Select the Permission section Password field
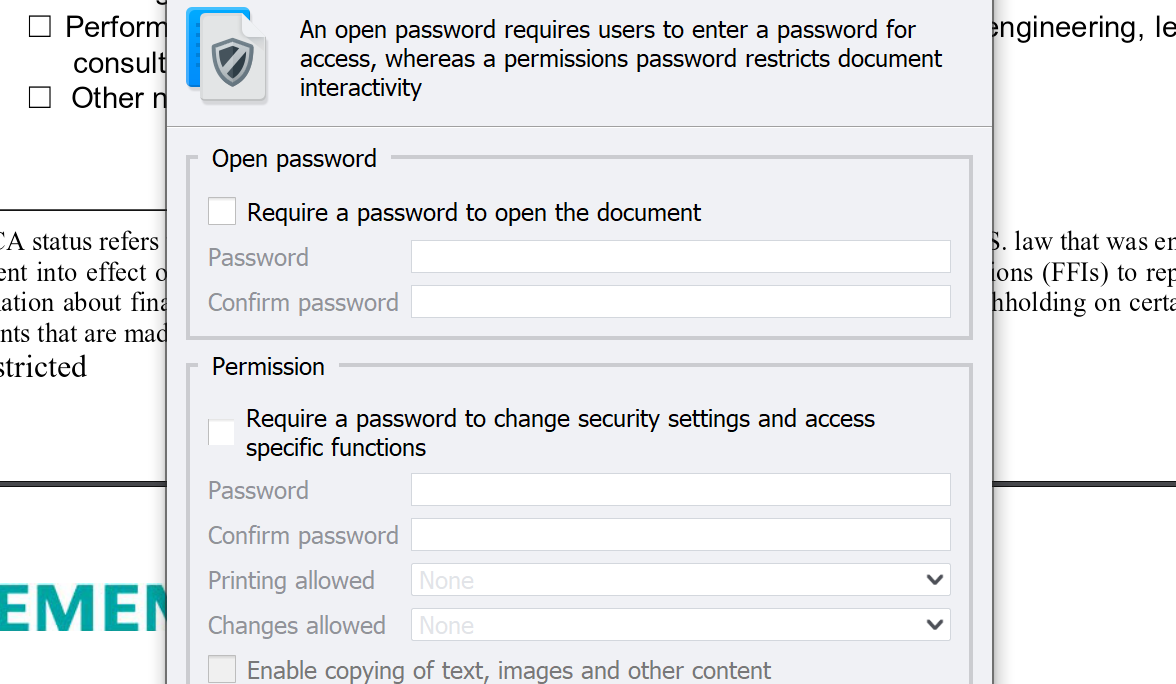Screen dimensions: 1176x684 [x=680, y=490]
